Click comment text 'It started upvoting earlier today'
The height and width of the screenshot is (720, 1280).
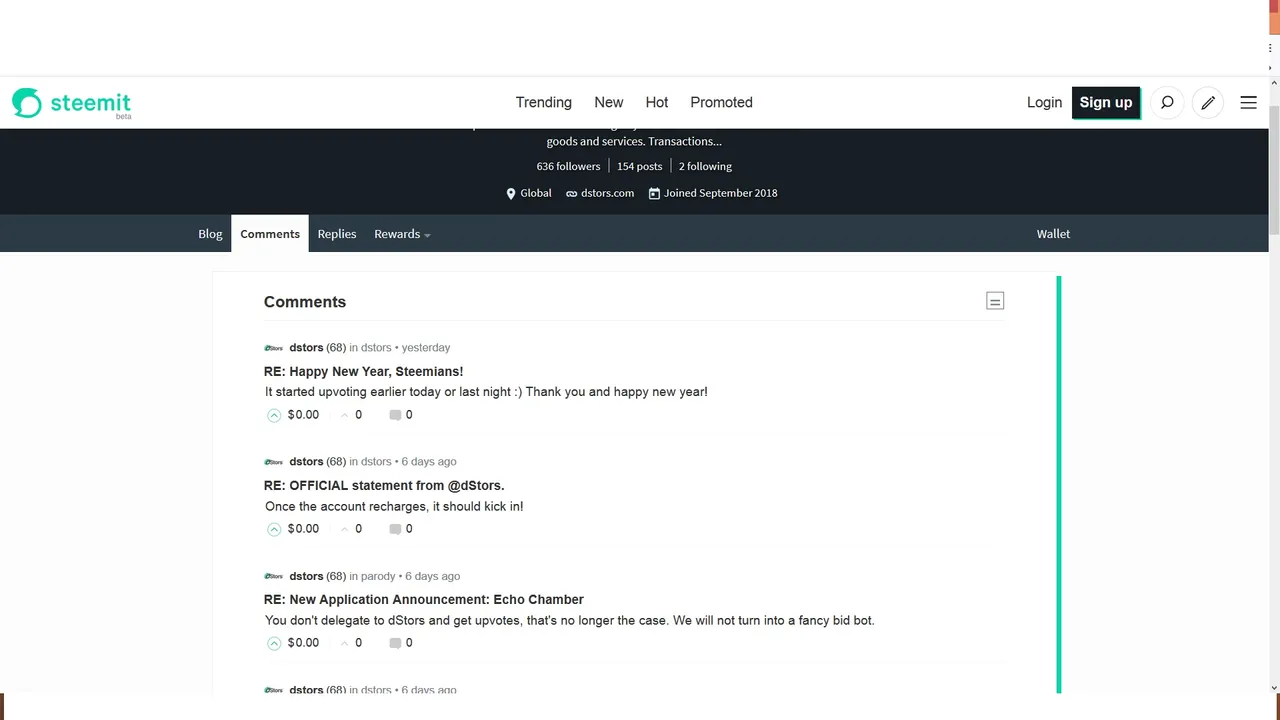(486, 392)
